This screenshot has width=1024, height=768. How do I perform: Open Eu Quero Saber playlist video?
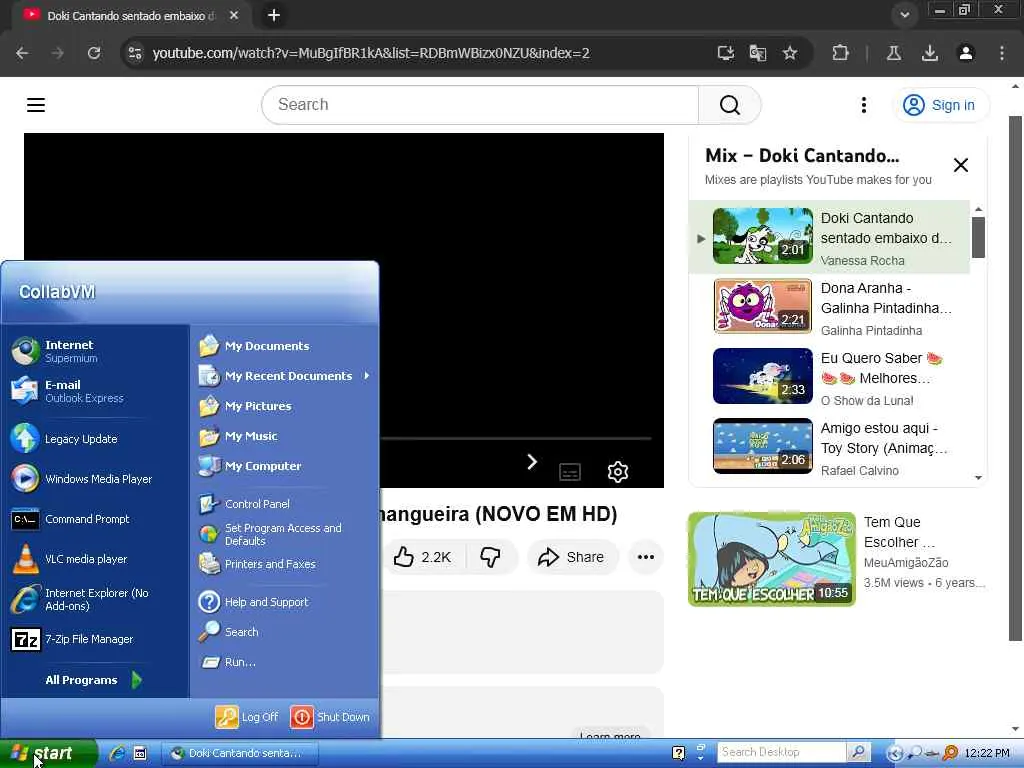pos(829,377)
